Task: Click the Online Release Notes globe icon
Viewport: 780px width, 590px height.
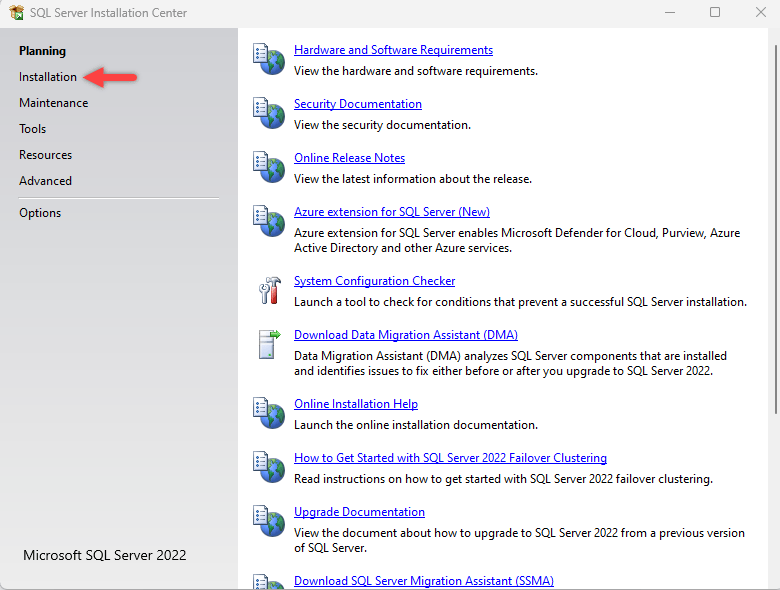Action: coord(269,167)
